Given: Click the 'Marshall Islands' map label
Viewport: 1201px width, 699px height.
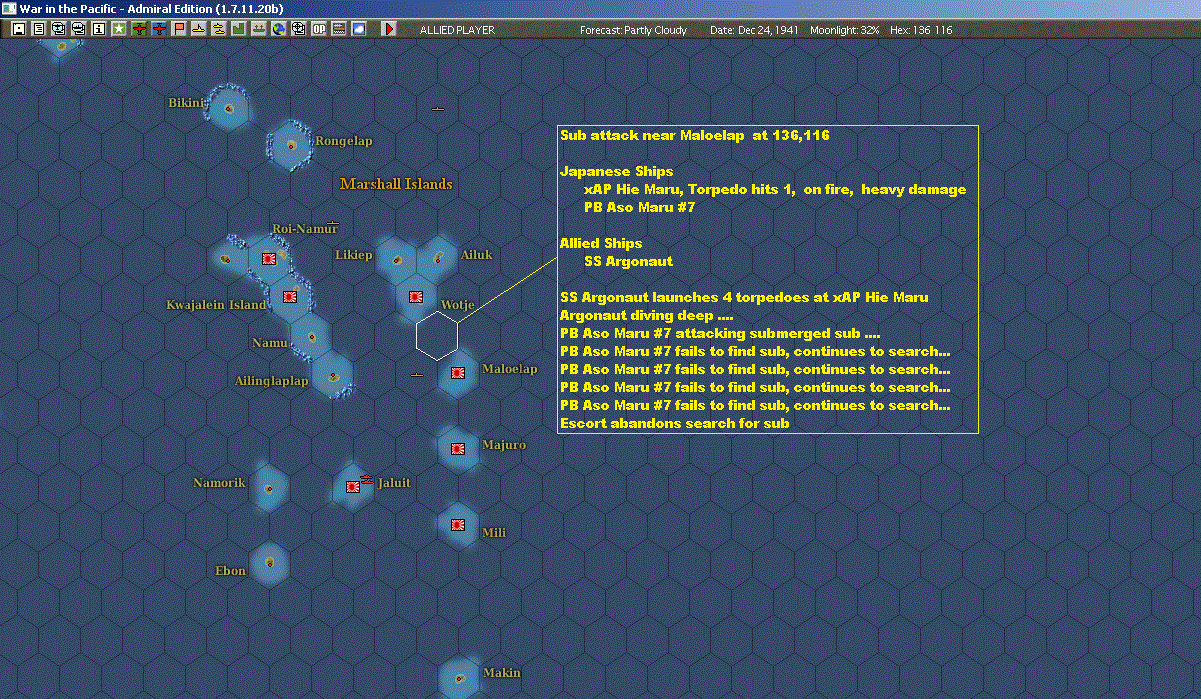Looking at the screenshot, I should (x=396, y=184).
